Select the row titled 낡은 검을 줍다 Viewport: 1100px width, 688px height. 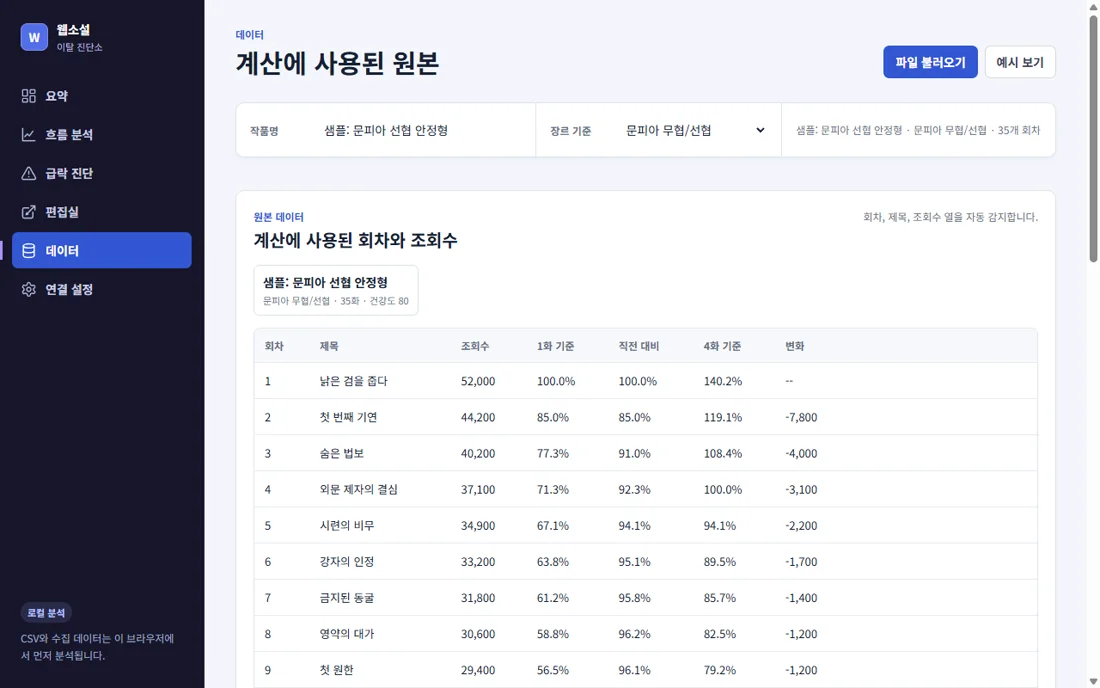coord(645,381)
